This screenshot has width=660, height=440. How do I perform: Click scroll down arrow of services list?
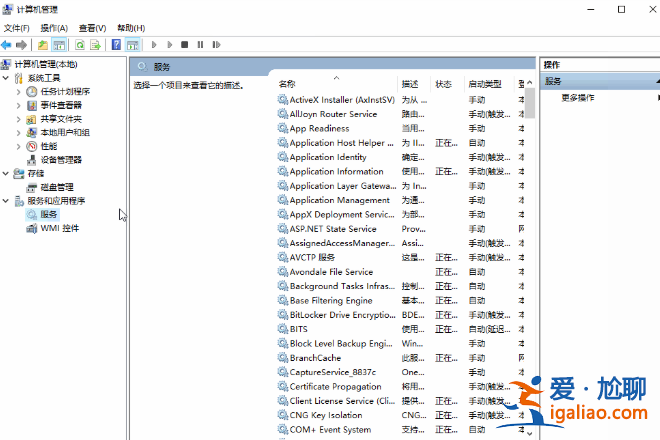pos(530,433)
